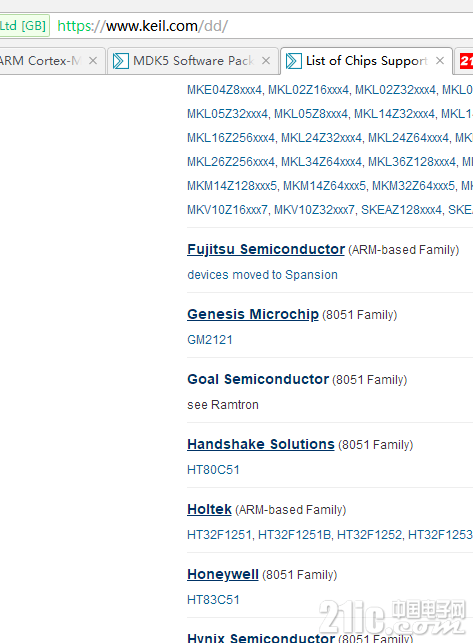Switch to MDK5 Software Pack tab
473x643 pixels.
pyautogui.click(x=193, y=61)
